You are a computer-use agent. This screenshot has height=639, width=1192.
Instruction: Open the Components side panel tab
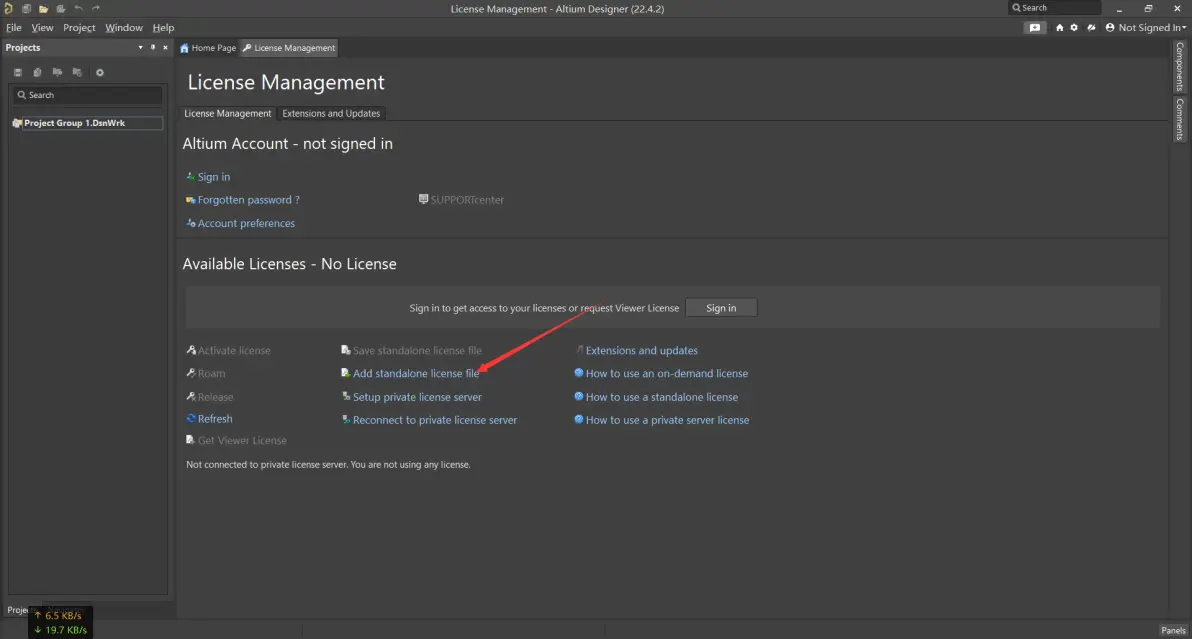coord(1179,66)
